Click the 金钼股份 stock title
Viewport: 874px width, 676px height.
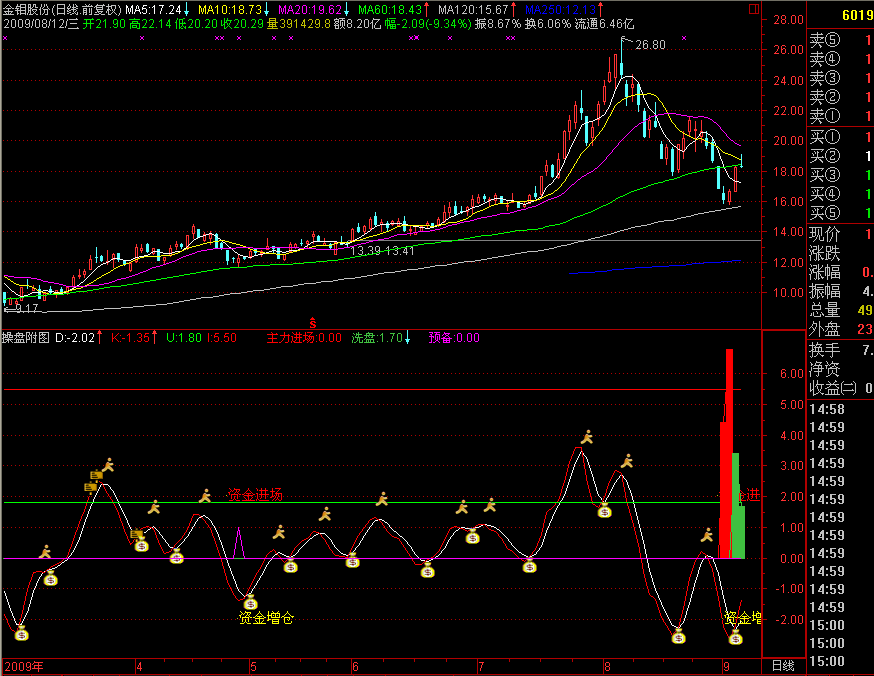click(x=28, y=9)
